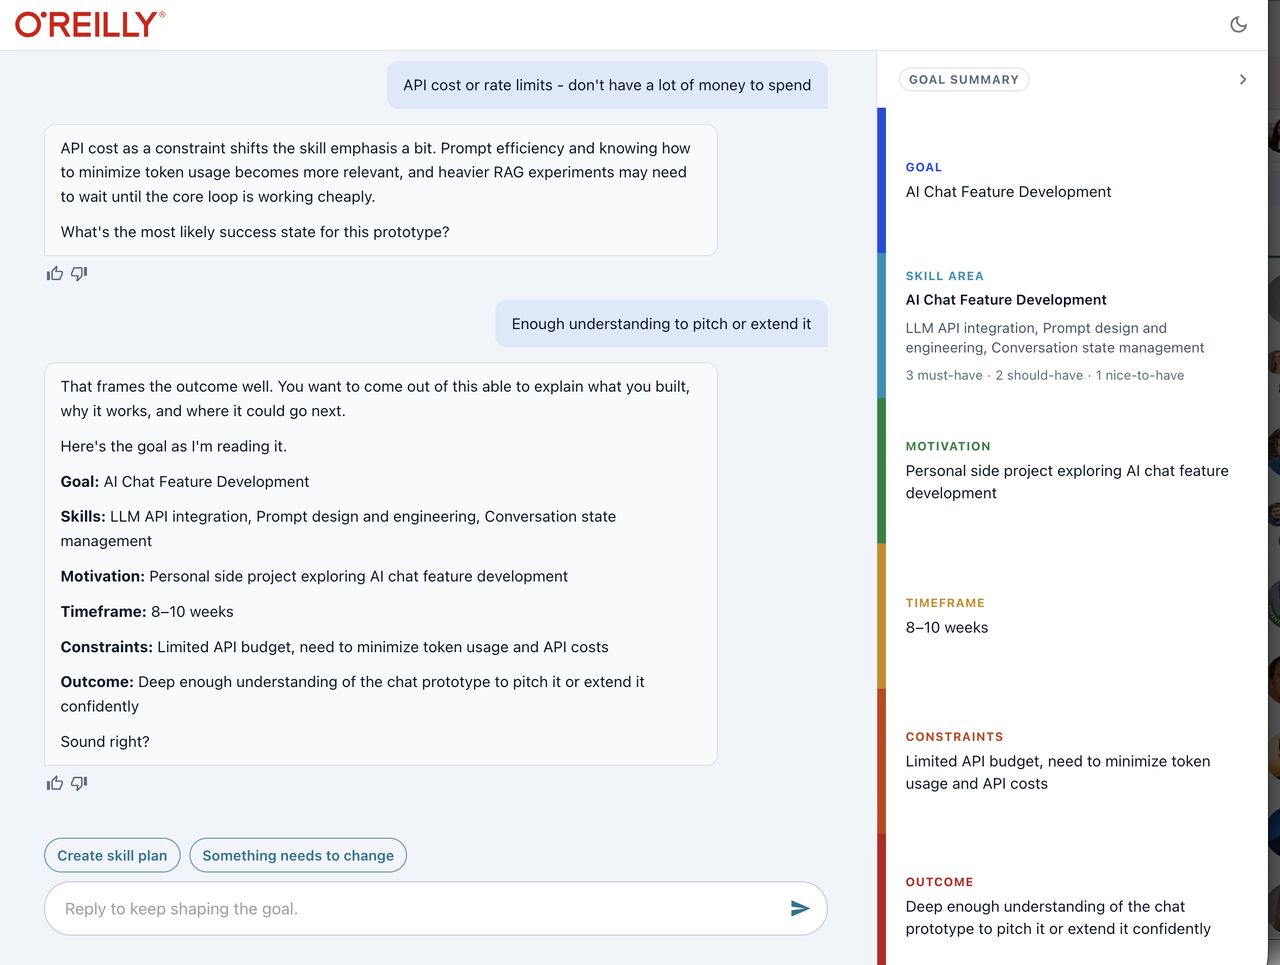Click the Create skill plan button
Image resolution: width=1280 pixels, height=965 pixels.
coord(112,855)
